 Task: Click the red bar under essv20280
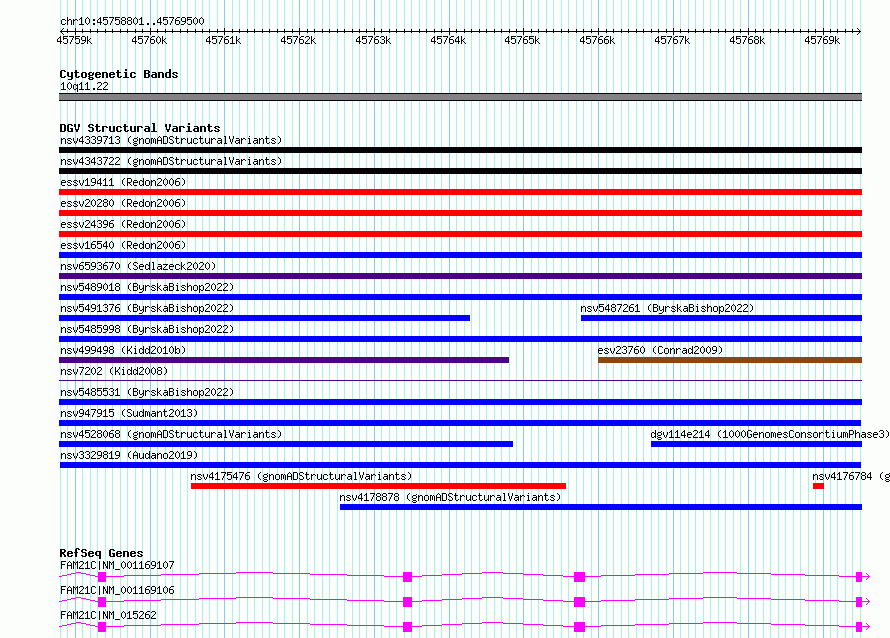coord(460,213)
